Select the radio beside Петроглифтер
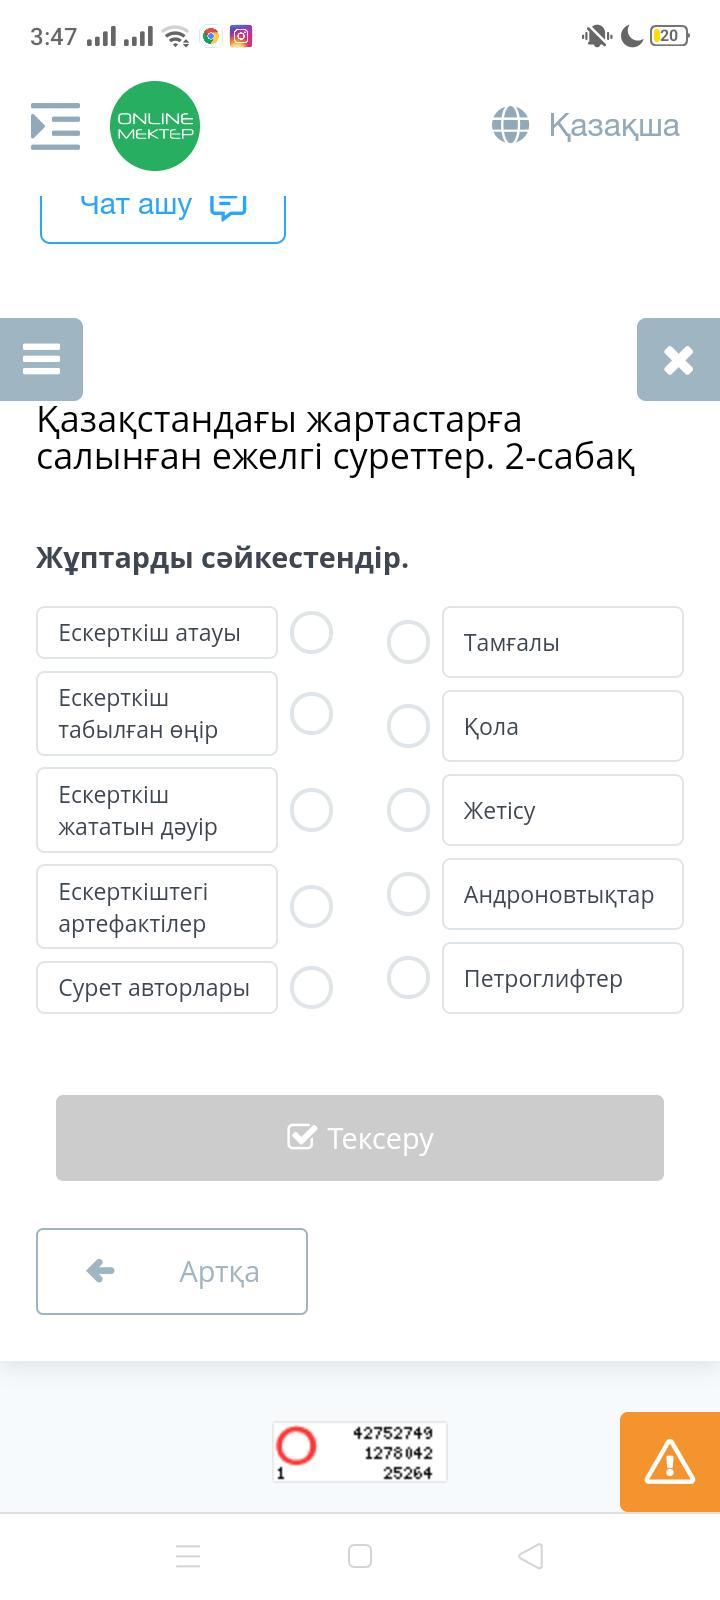The width and height of the screenshot is (720, 1600). (408, 978)
